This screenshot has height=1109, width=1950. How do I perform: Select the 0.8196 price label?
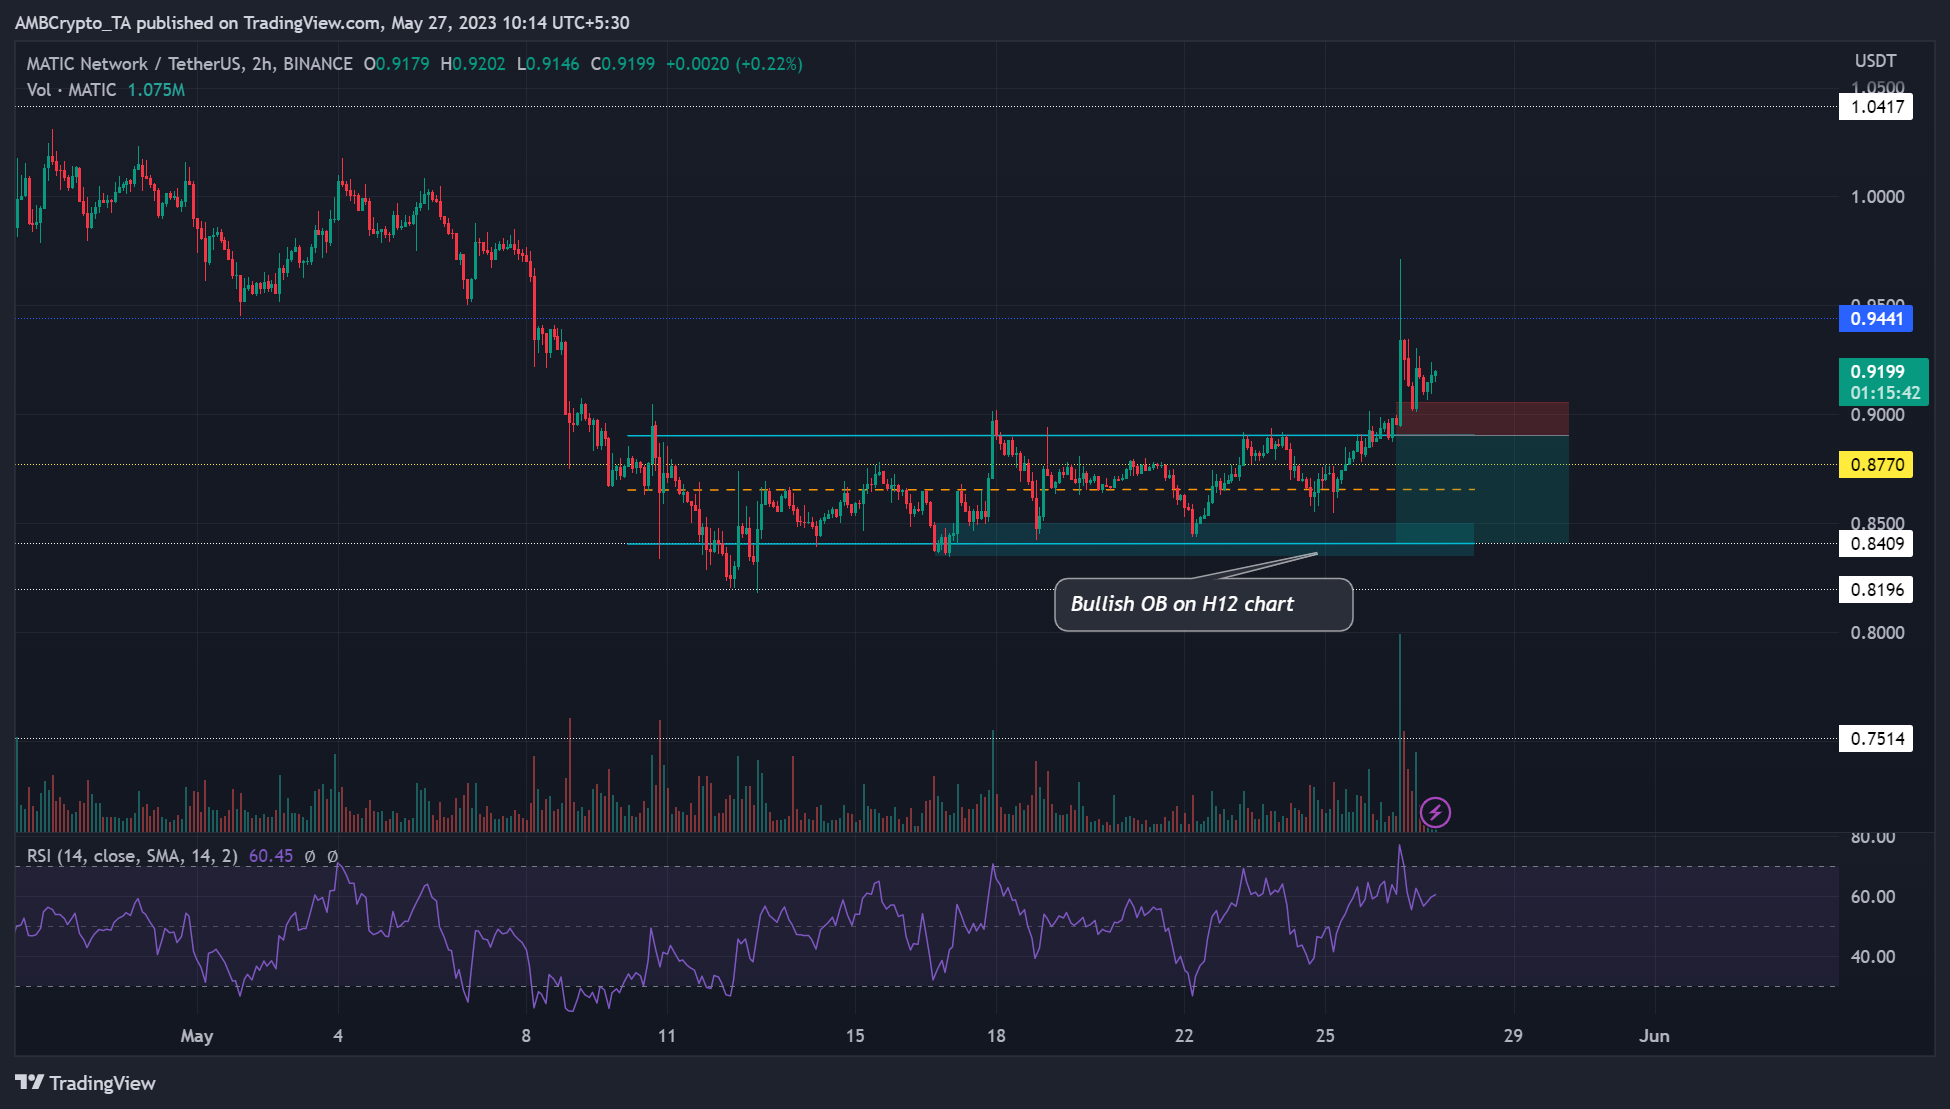coord(1876,590)
